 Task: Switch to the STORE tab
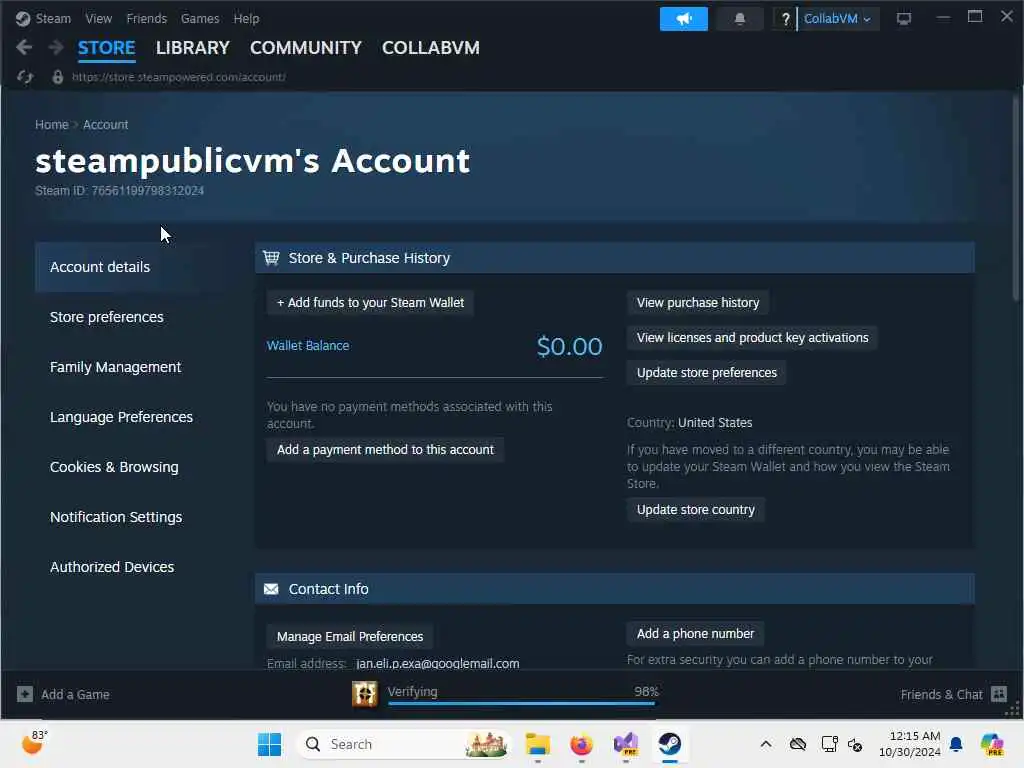tap(106, 48)
